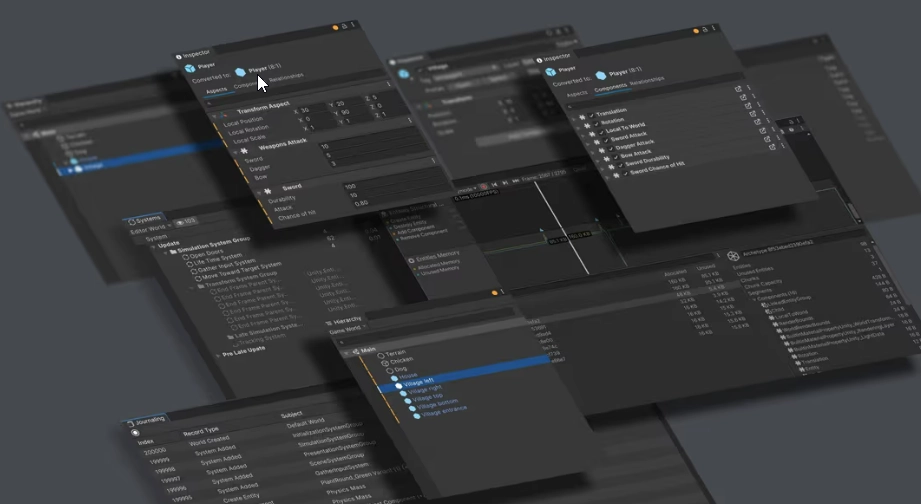
Task: Uncheck the Dagger Attack checkbox
Action: 611,149
